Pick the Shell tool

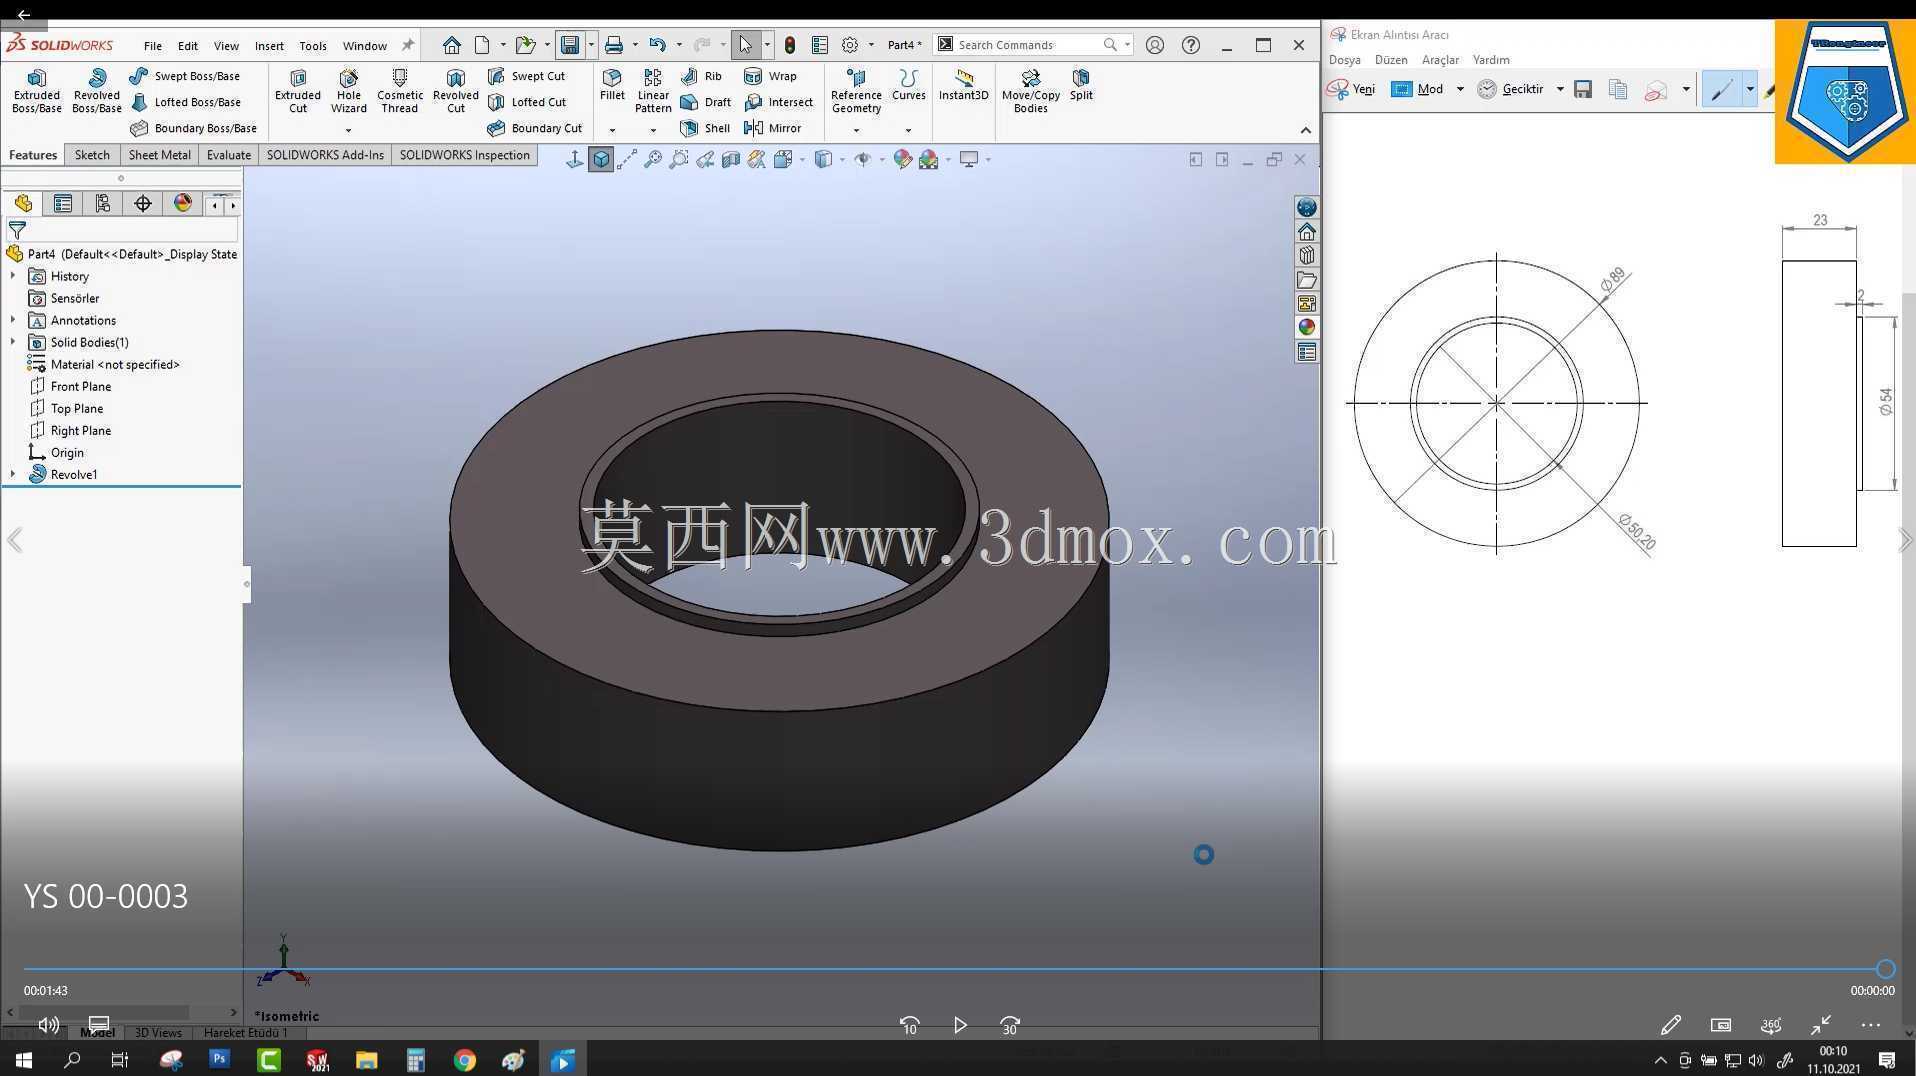point(705,128)
